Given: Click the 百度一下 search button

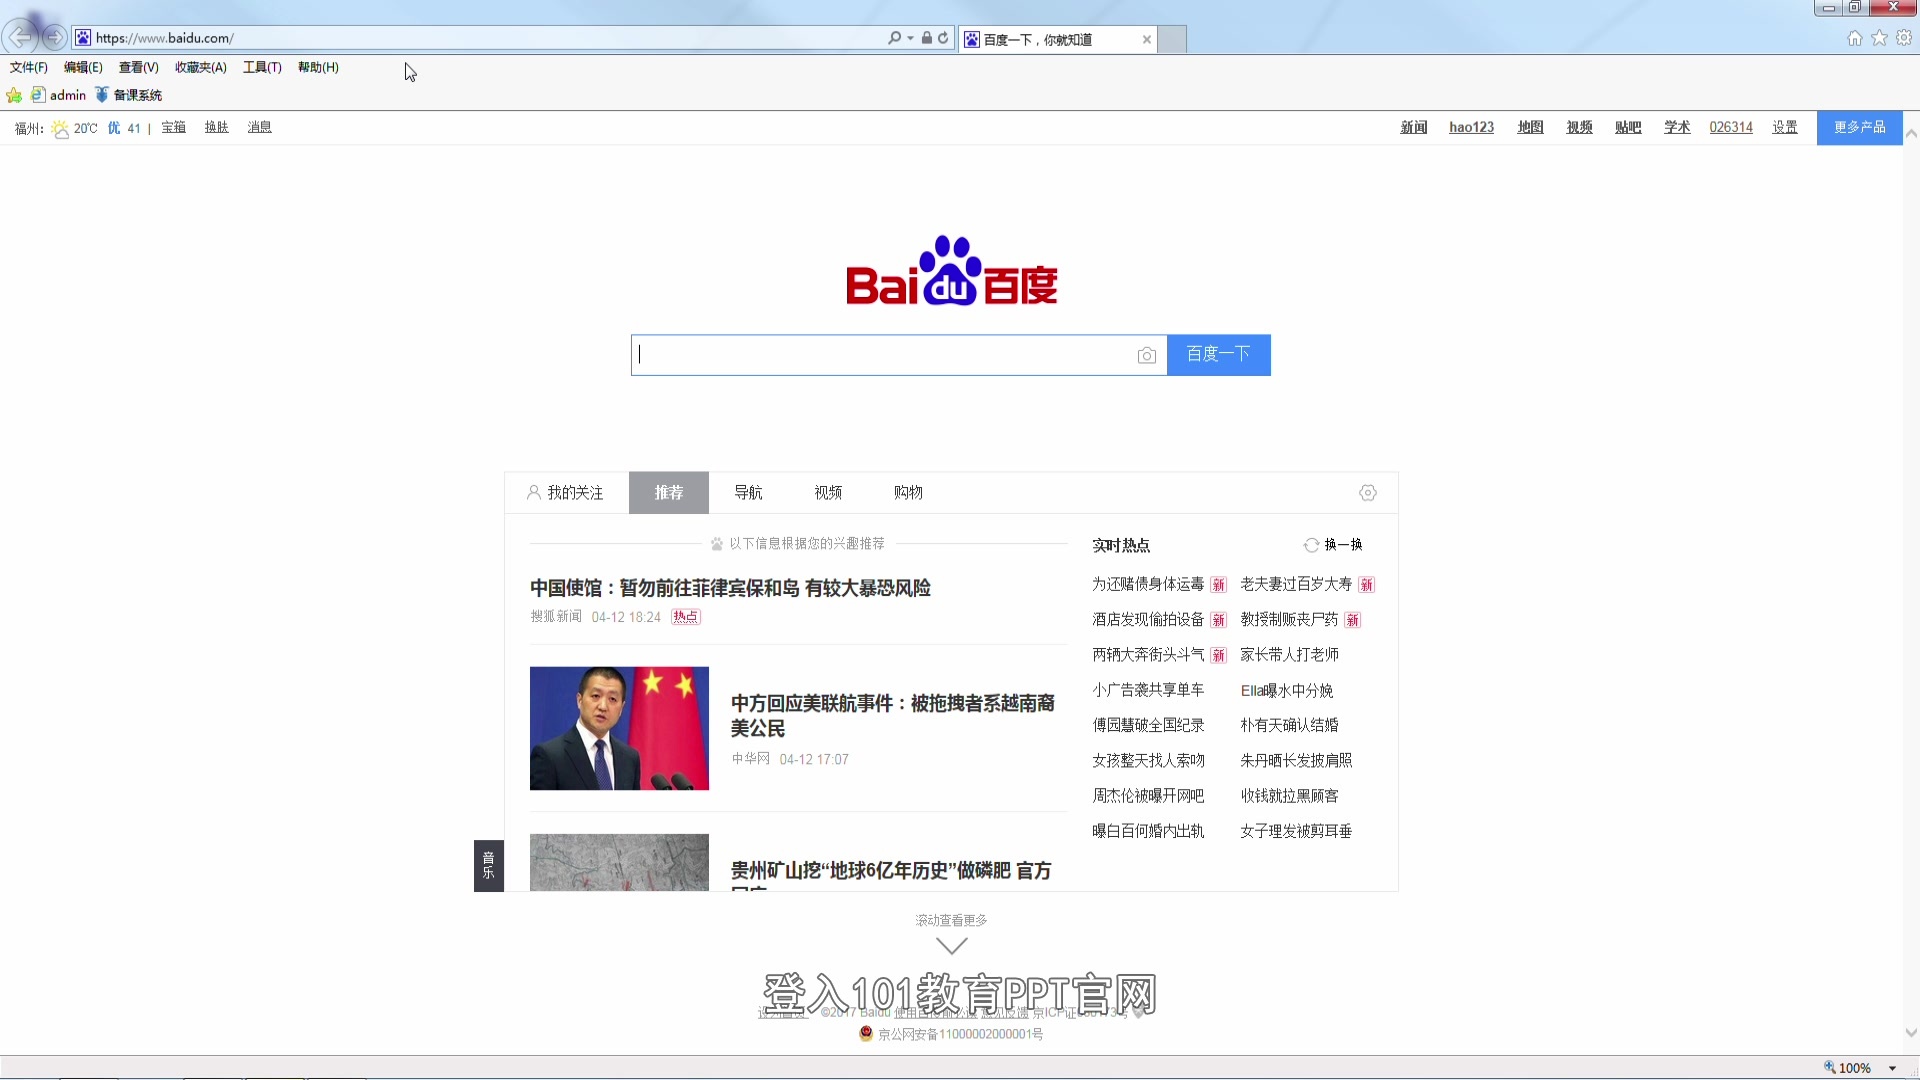Looking at the screenshot, I should click(1218, 355).
